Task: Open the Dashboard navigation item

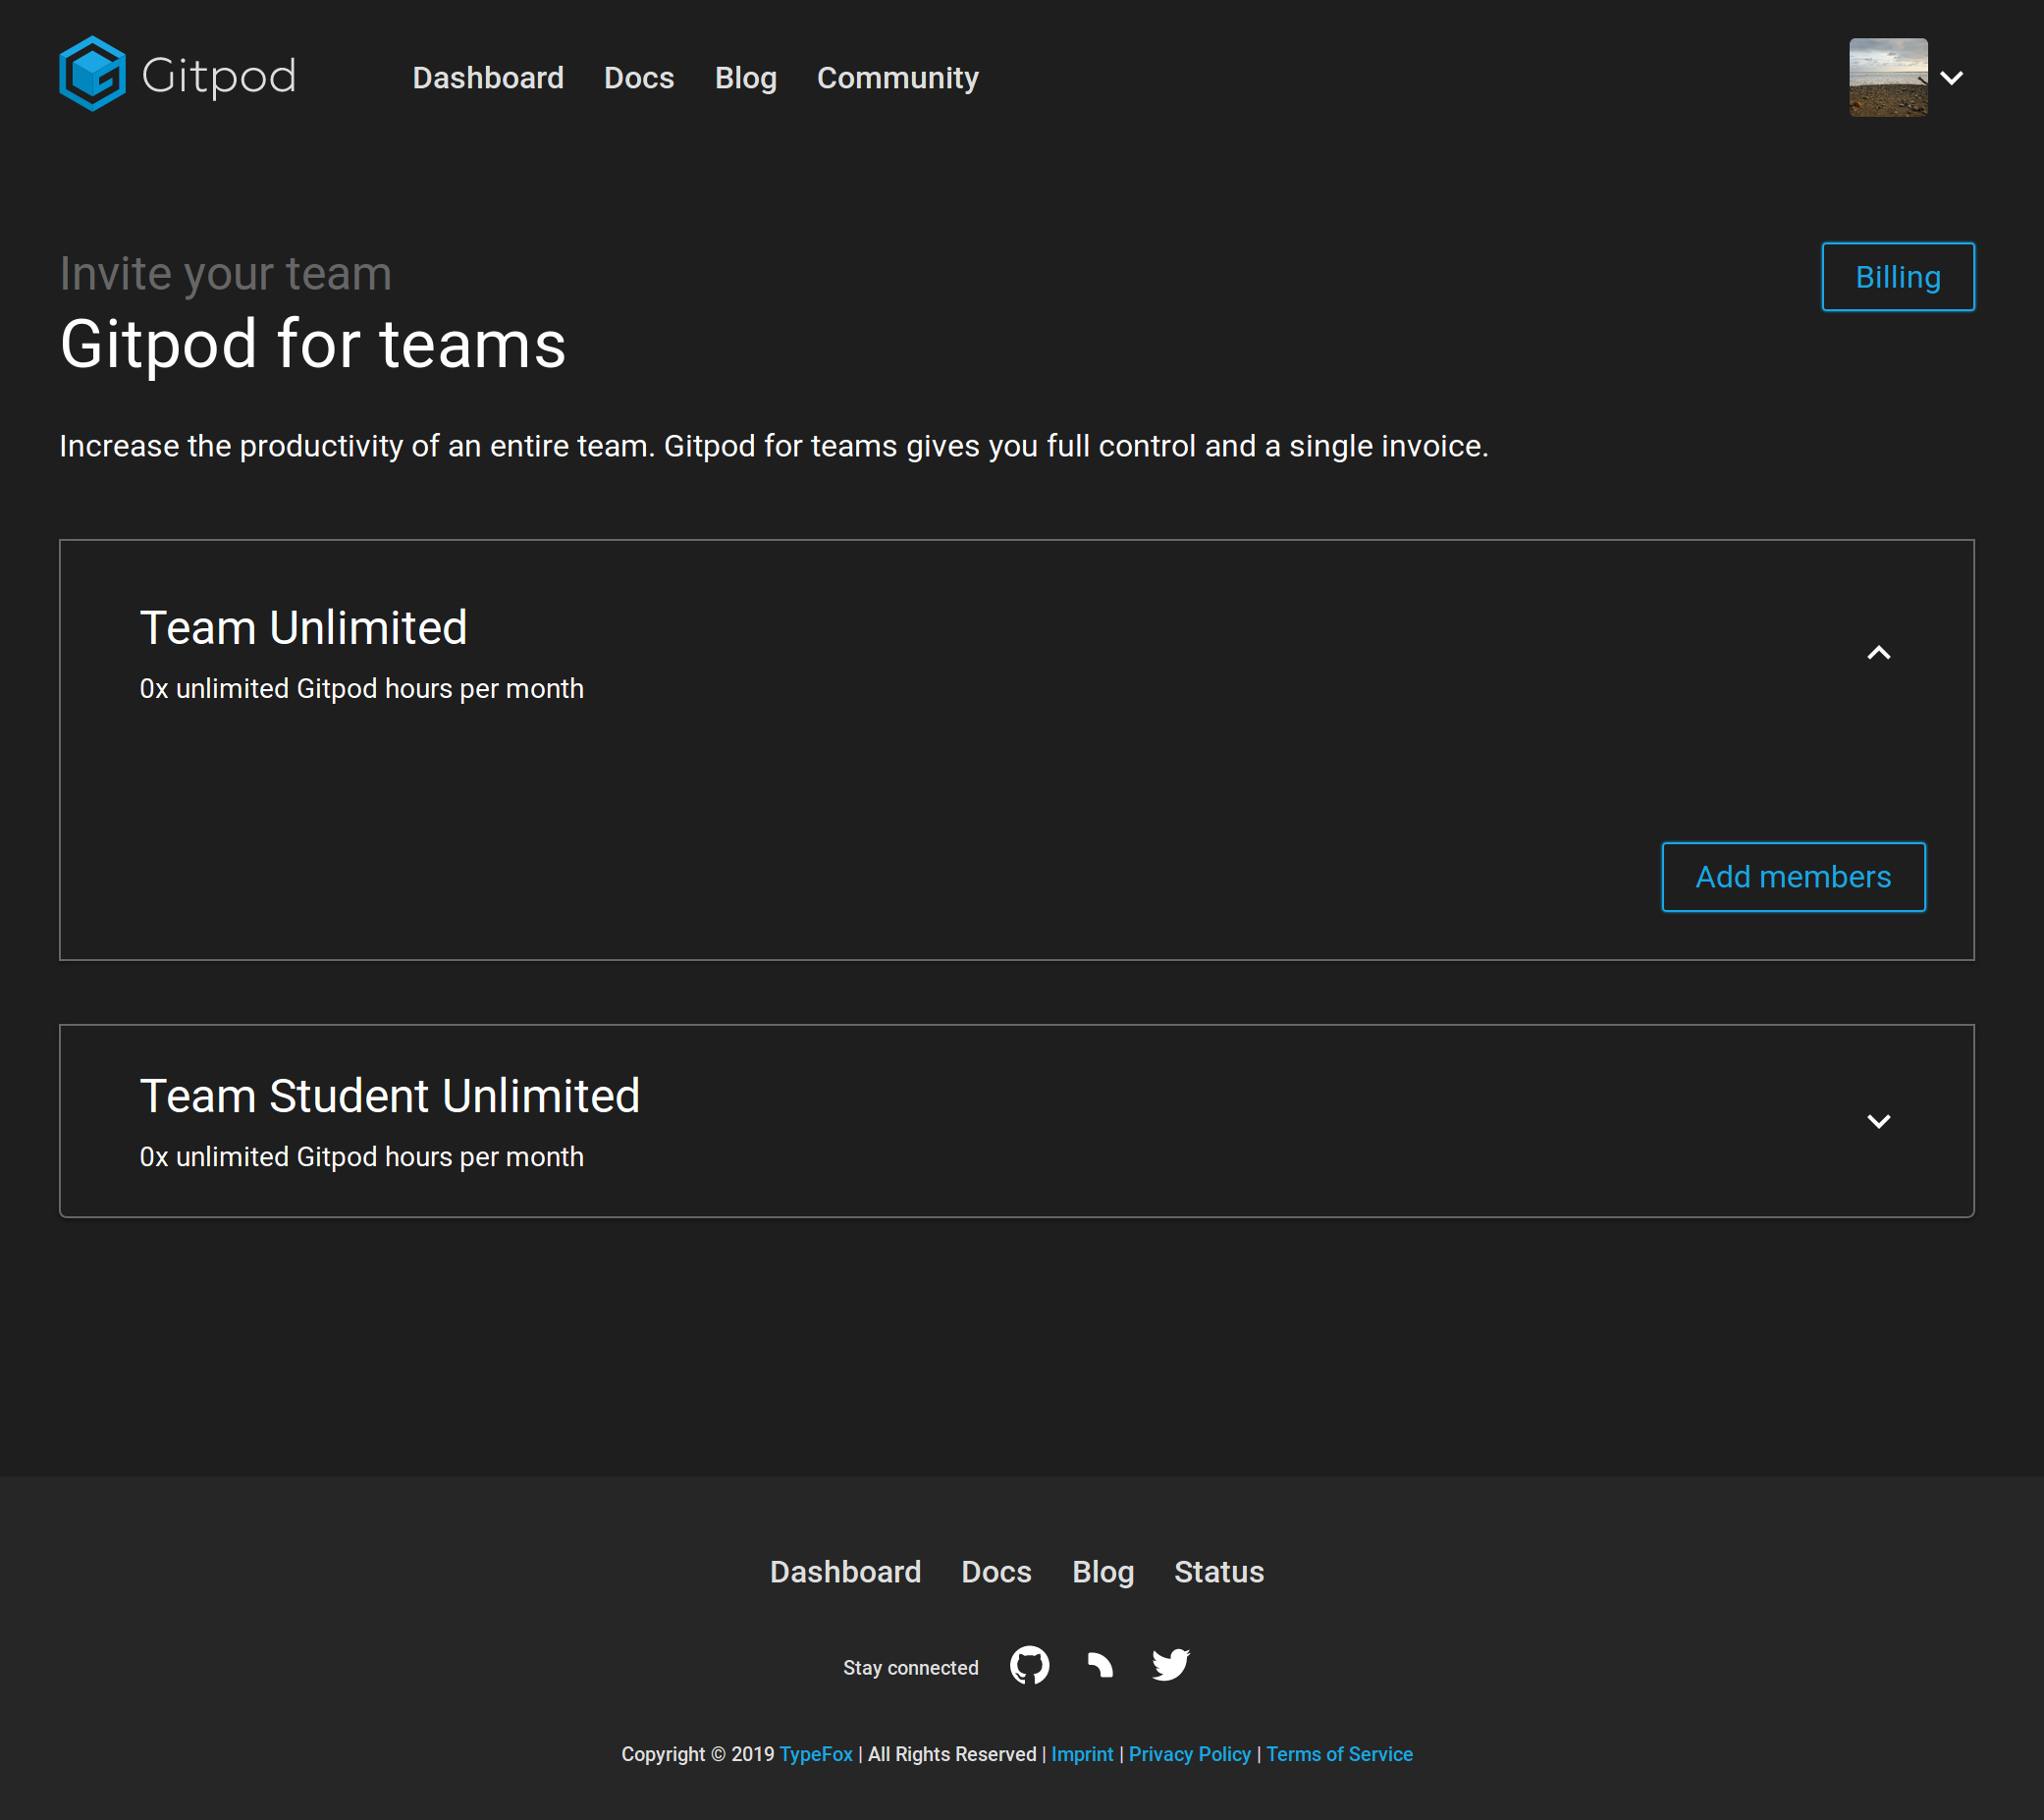Action: pos(488,78)
